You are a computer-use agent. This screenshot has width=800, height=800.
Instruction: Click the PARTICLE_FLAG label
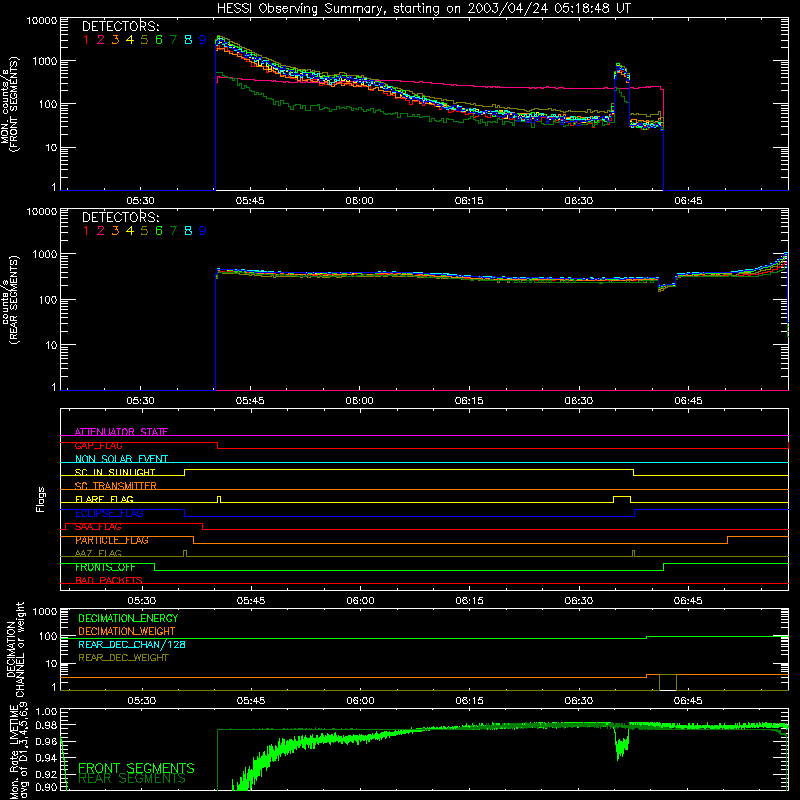point(112,540)
